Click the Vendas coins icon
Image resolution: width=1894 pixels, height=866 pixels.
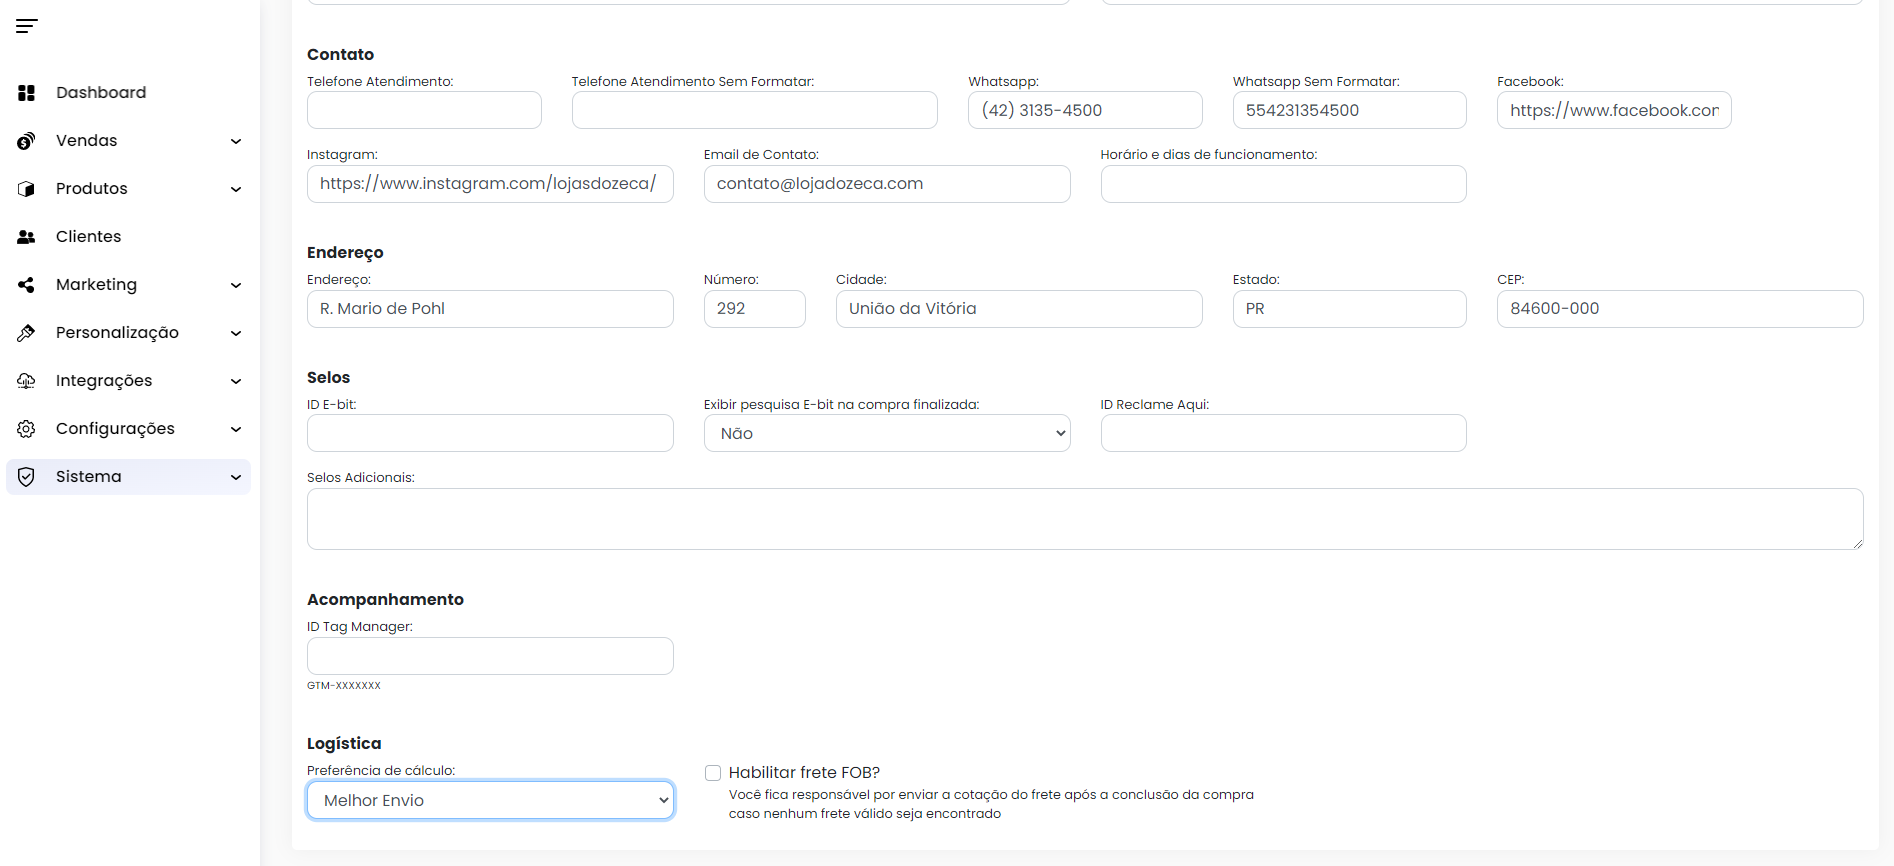click(x=27, y=141)
